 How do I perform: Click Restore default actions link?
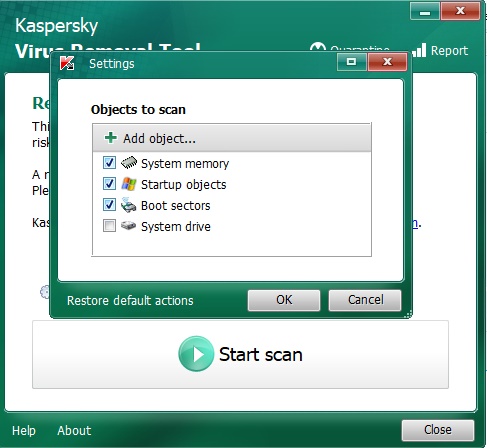(x=130, y=301)
